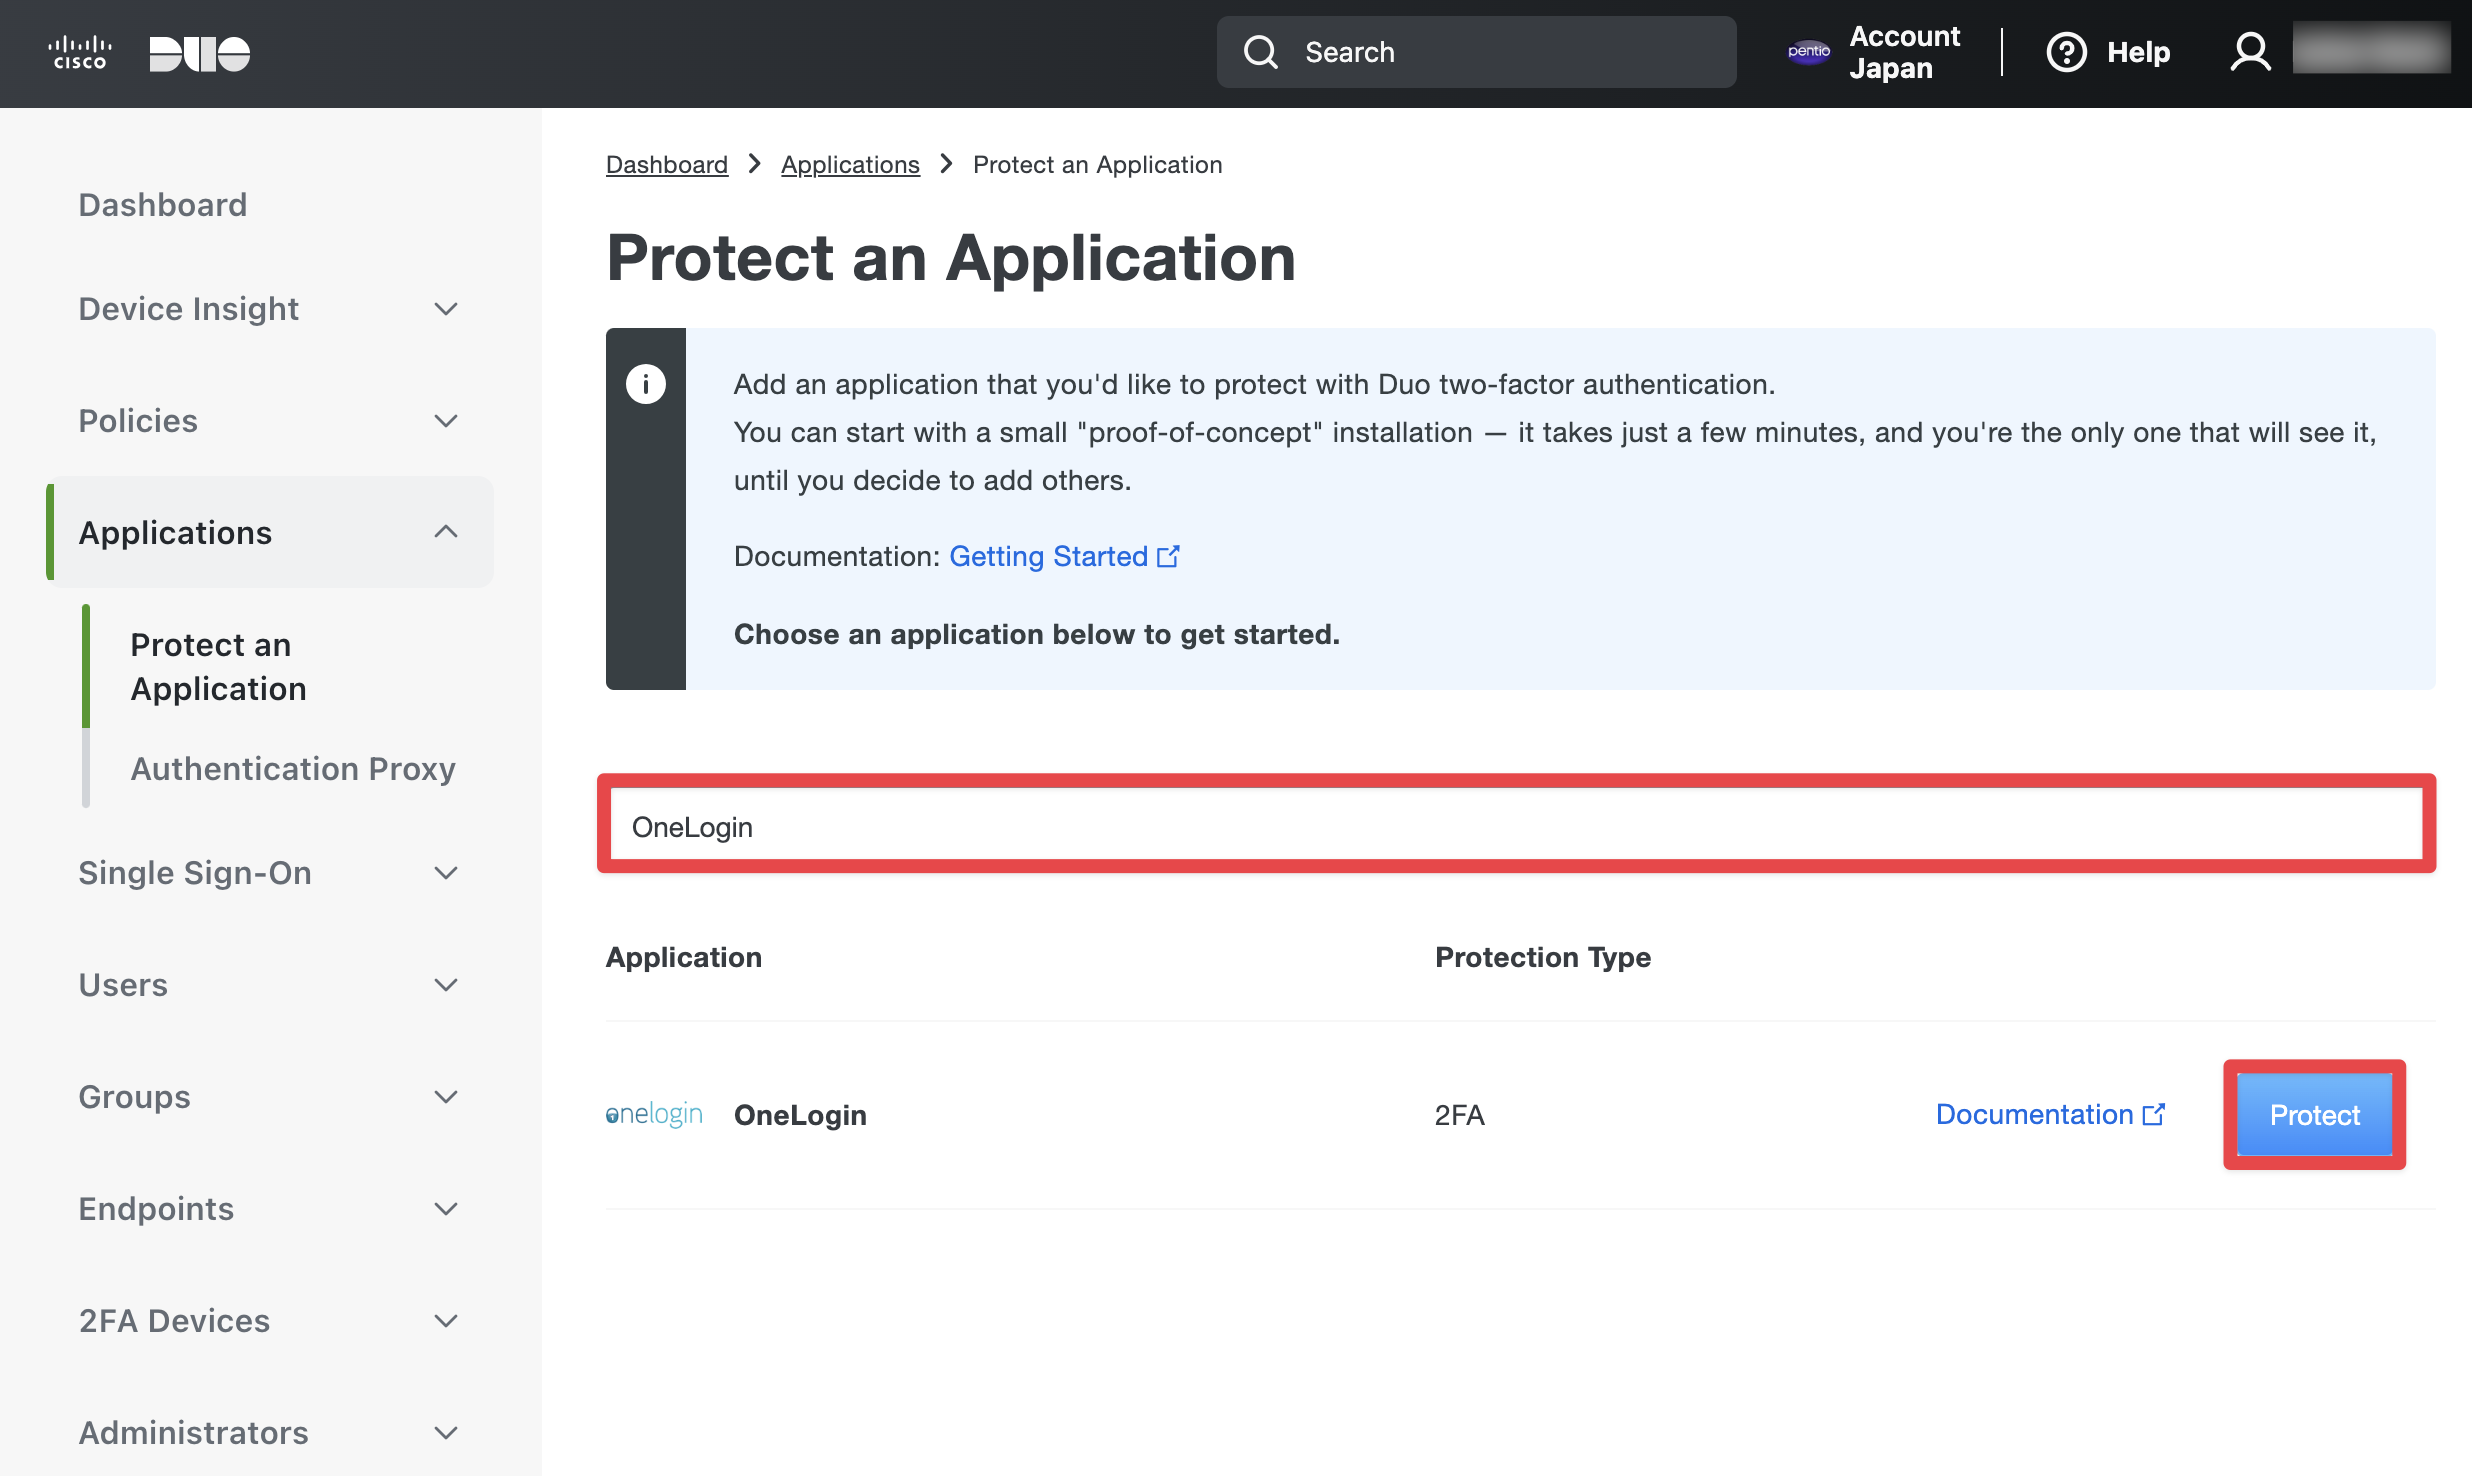Click the pentio account logo icon
Image resolution: width=2472 pixels, height=1476 pixels.
point(1809,52)
